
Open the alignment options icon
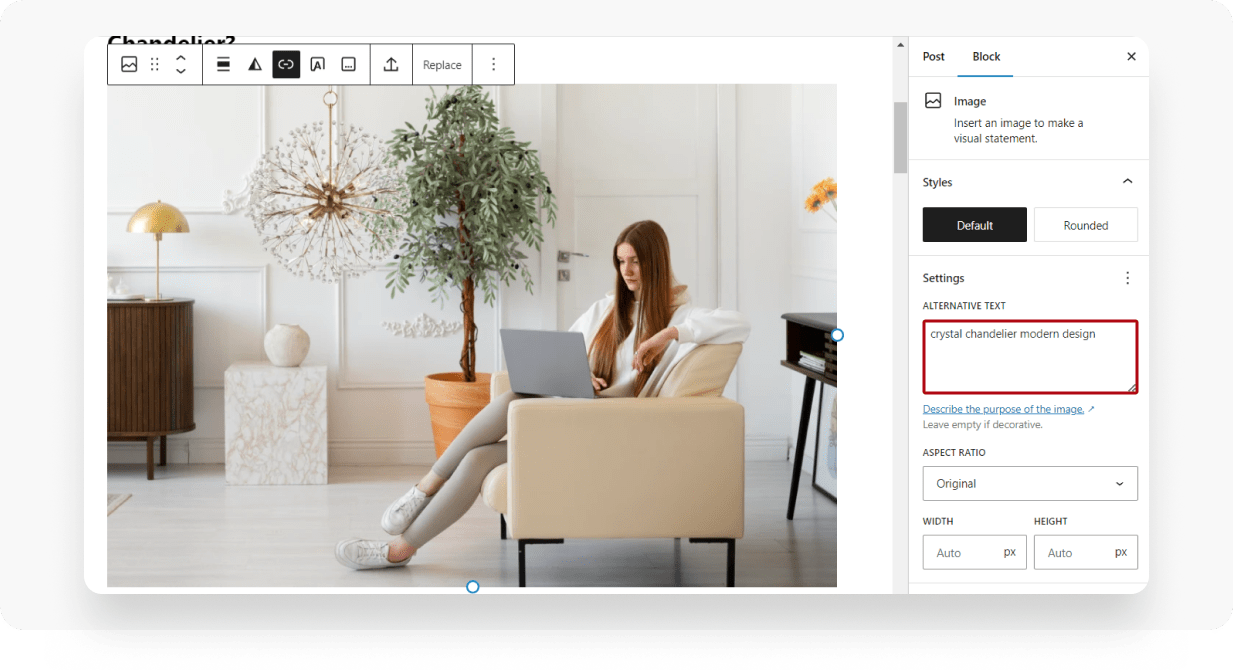point(222,64)
